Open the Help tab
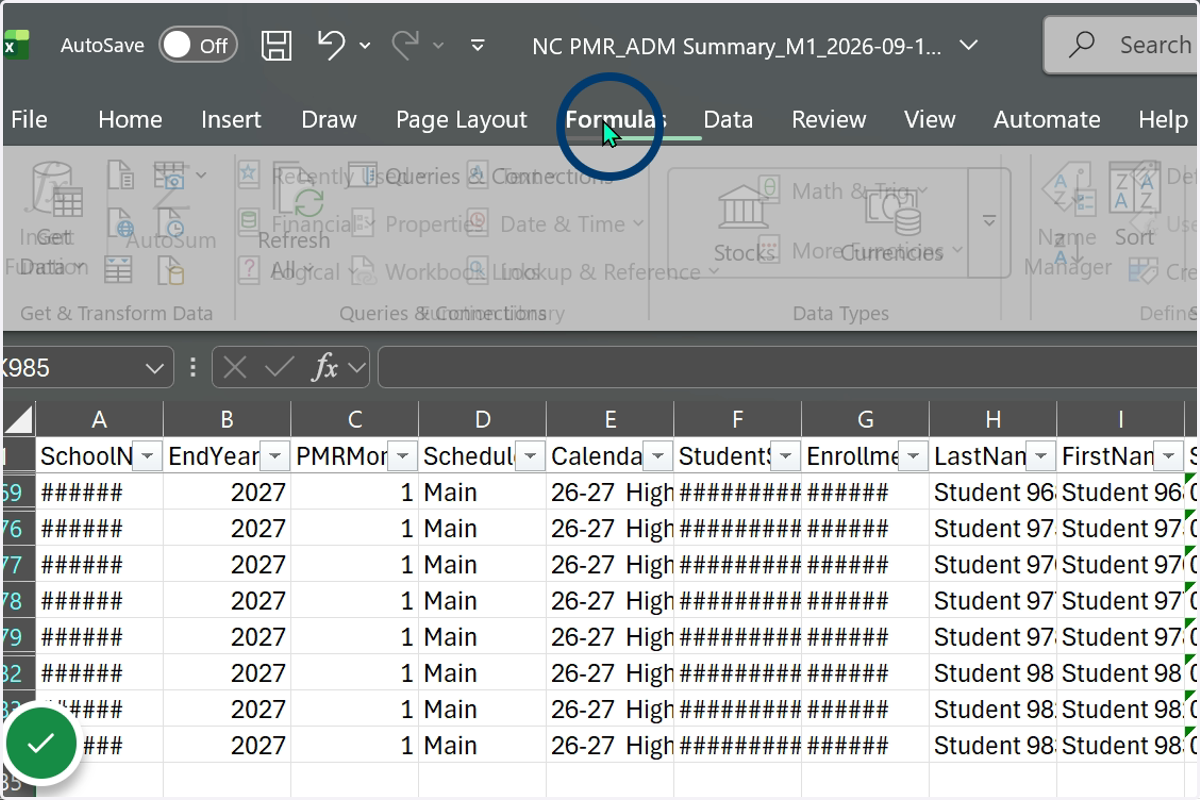Viewport: 1200px width, 800px height. 1163,119
